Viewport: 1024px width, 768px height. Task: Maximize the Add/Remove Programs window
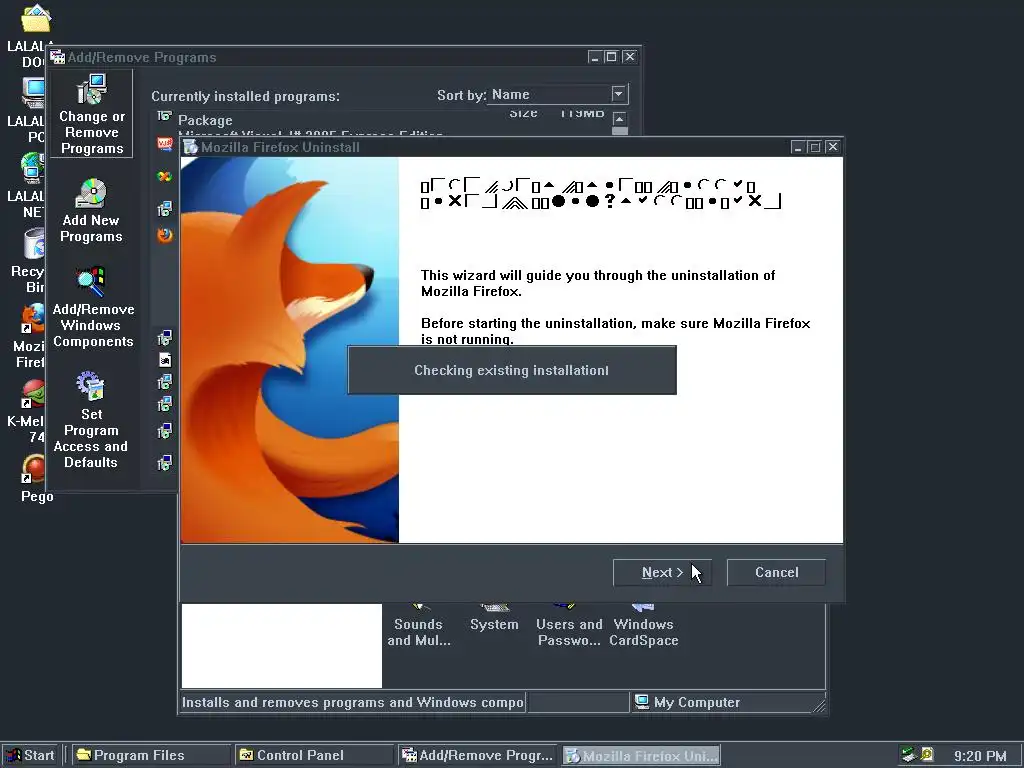[611, 57]
